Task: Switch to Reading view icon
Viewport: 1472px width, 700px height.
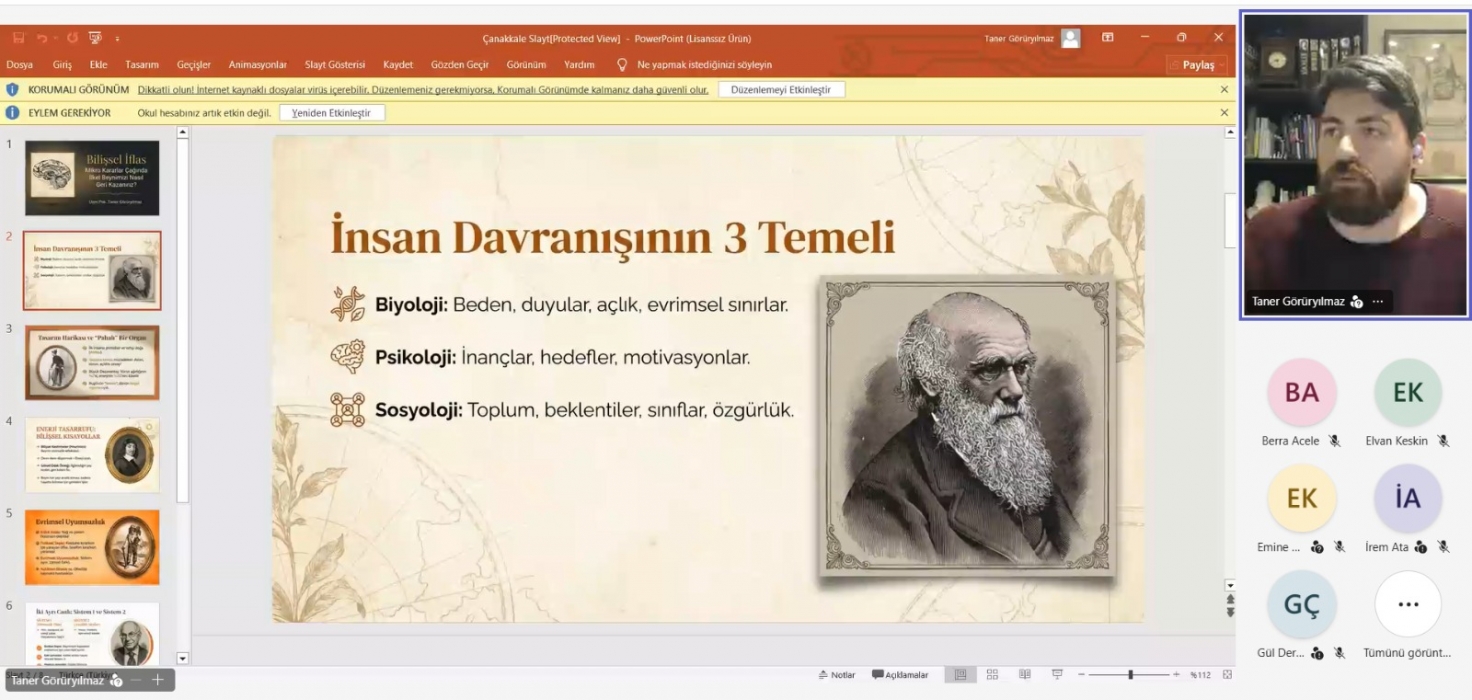Action: [x=1024, y=675]
